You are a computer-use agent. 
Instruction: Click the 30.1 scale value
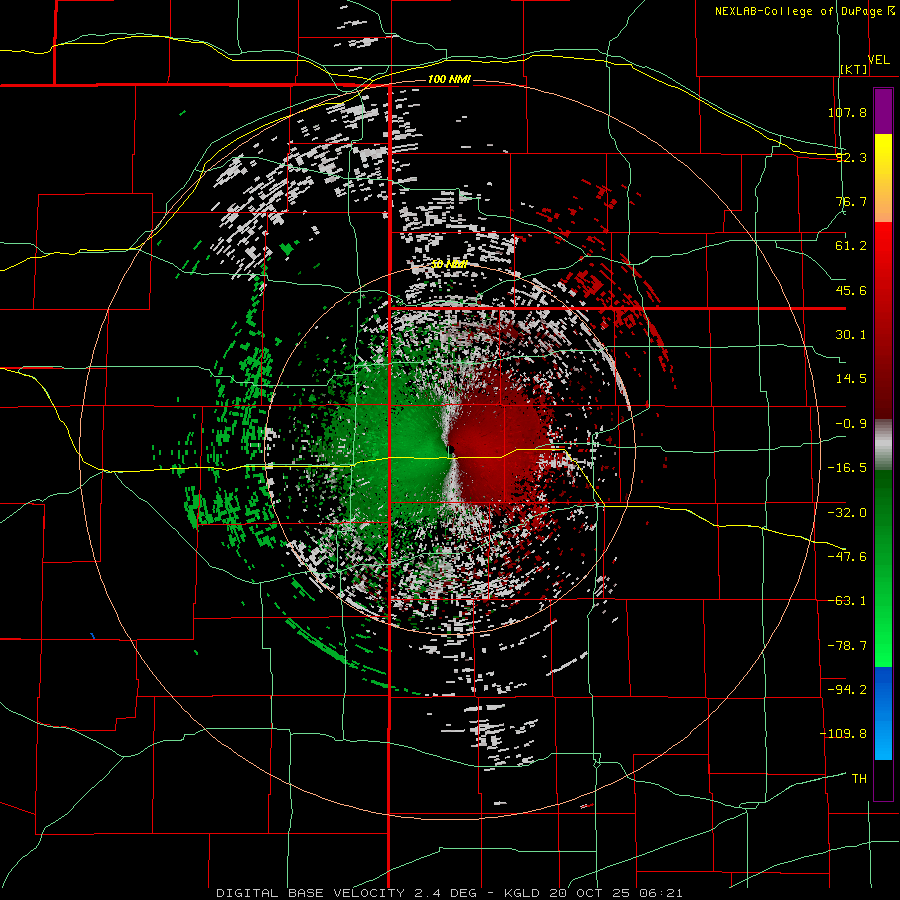851,335
